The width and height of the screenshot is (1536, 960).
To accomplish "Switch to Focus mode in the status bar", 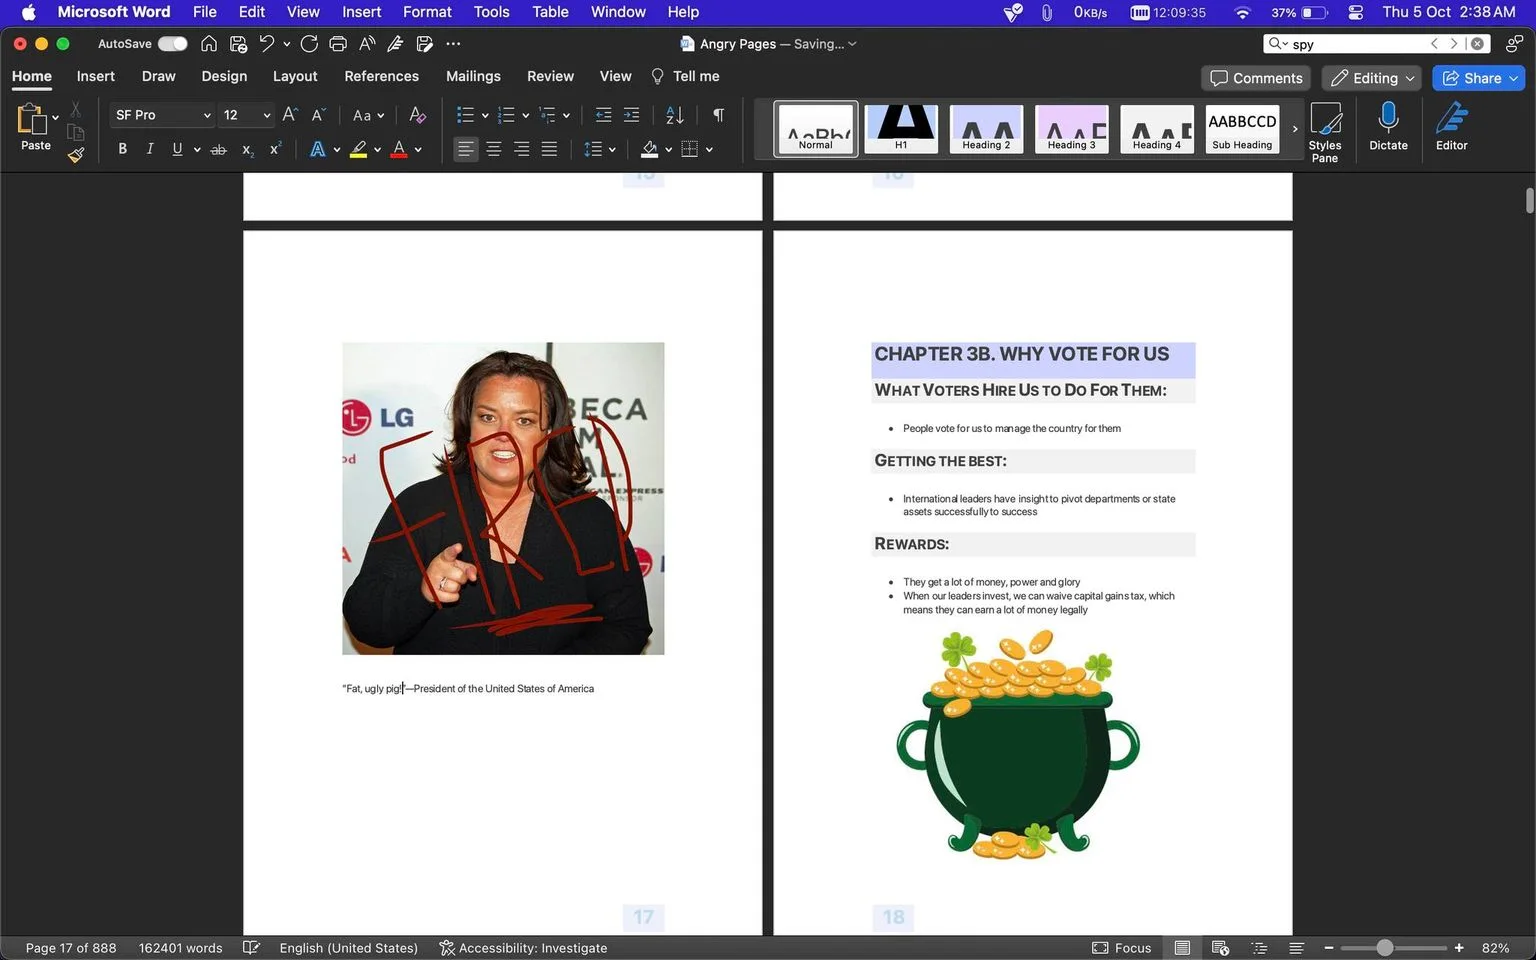I will click(1121, 948).
